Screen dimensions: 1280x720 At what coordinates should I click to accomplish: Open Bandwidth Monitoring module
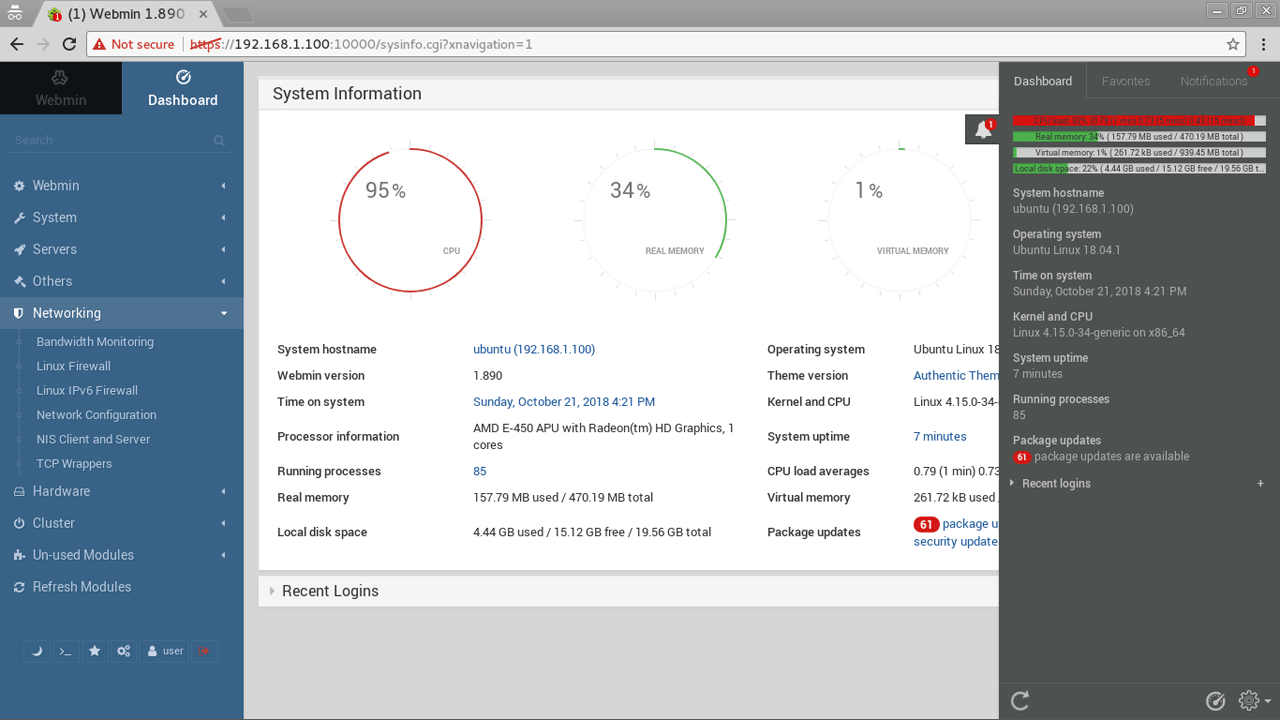(x=95, y=342)
